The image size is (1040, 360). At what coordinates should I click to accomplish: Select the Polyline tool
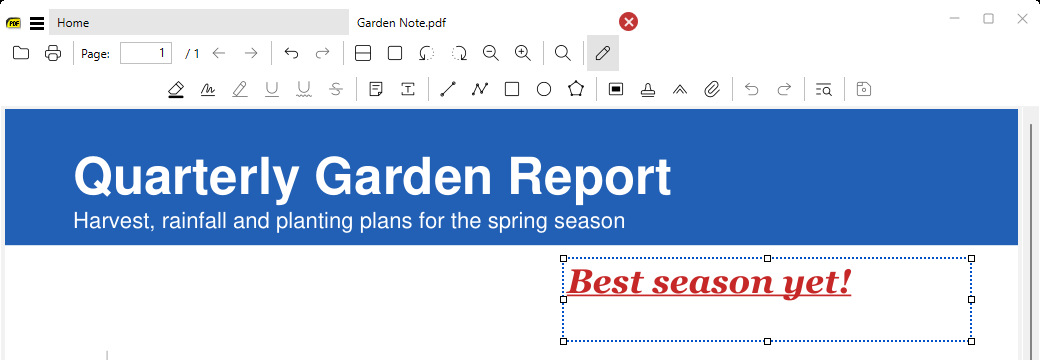[x=480, y=90]
